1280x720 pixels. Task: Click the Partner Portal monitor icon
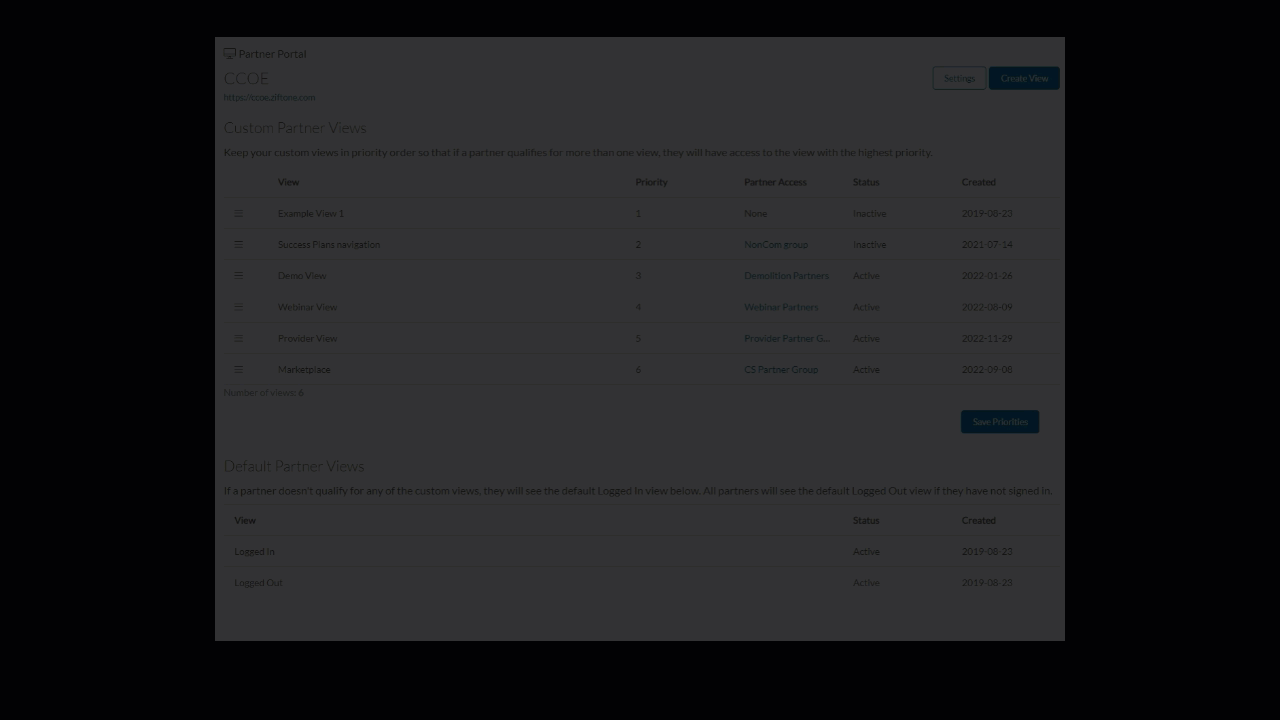click(x=230, y=53)
